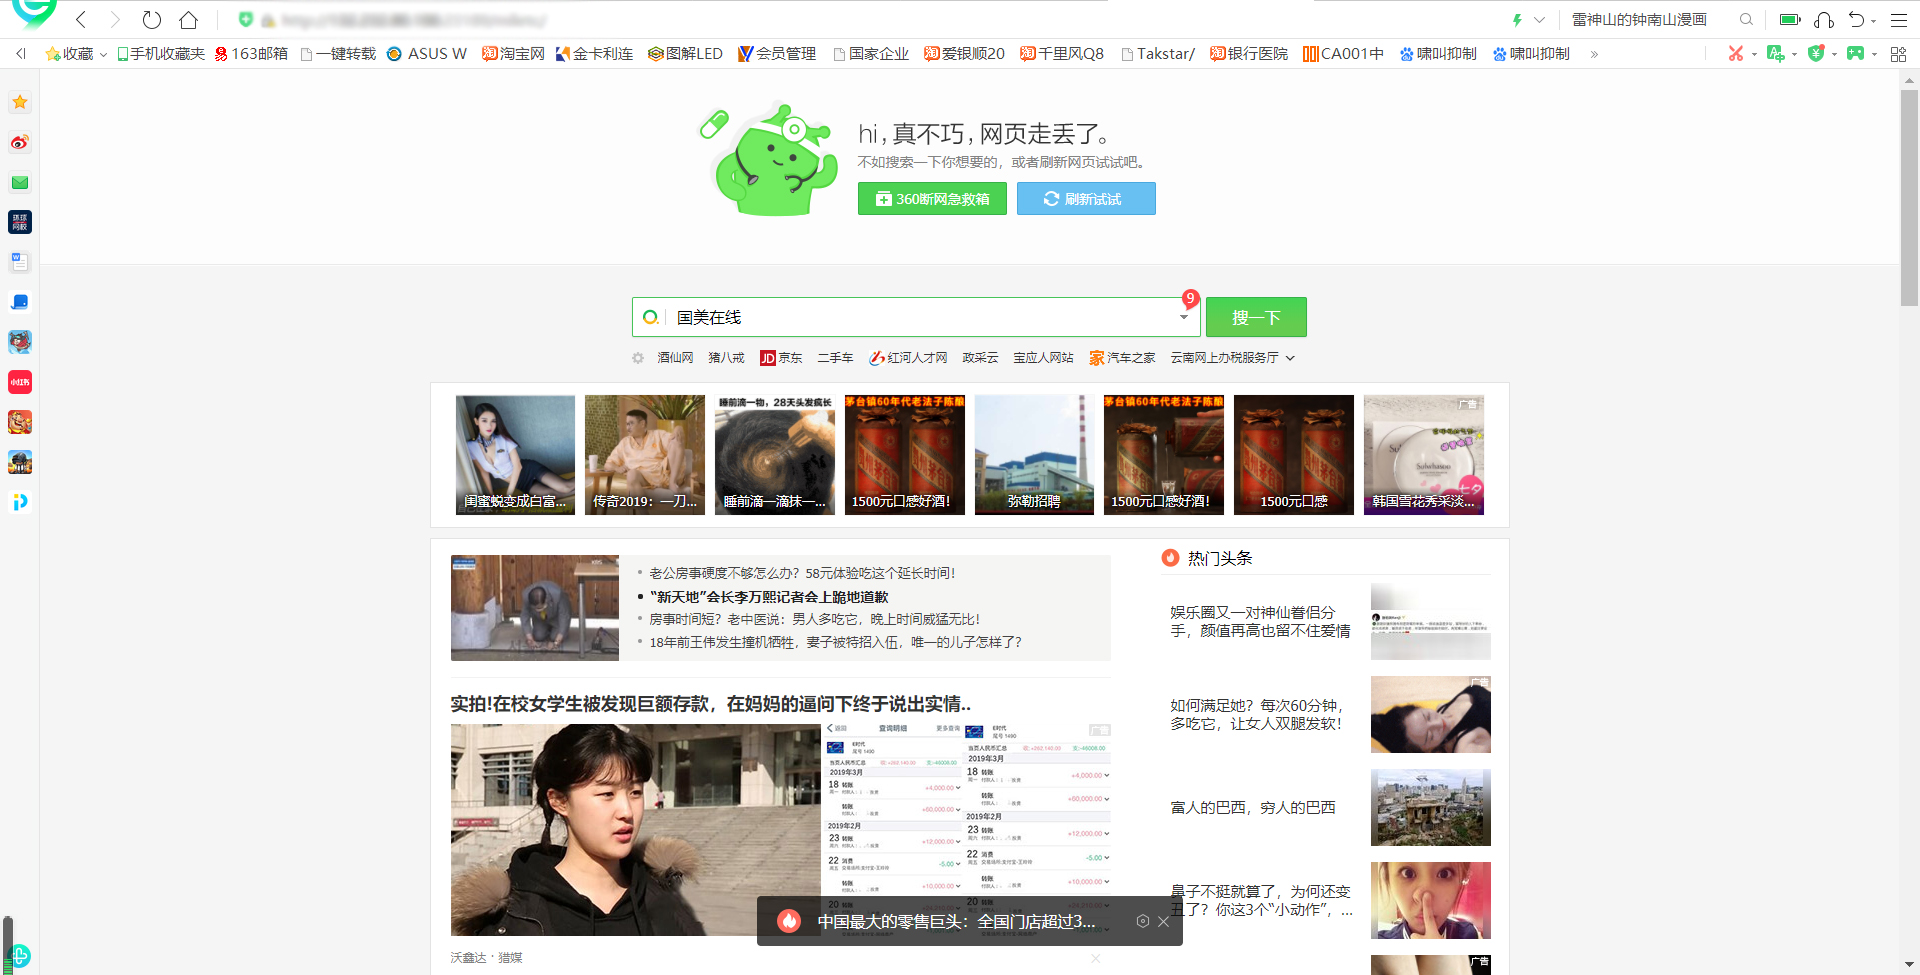Open the 会员管理 bookmark
The height and width of the screenshot is (975, 1920).
point(777,54)
